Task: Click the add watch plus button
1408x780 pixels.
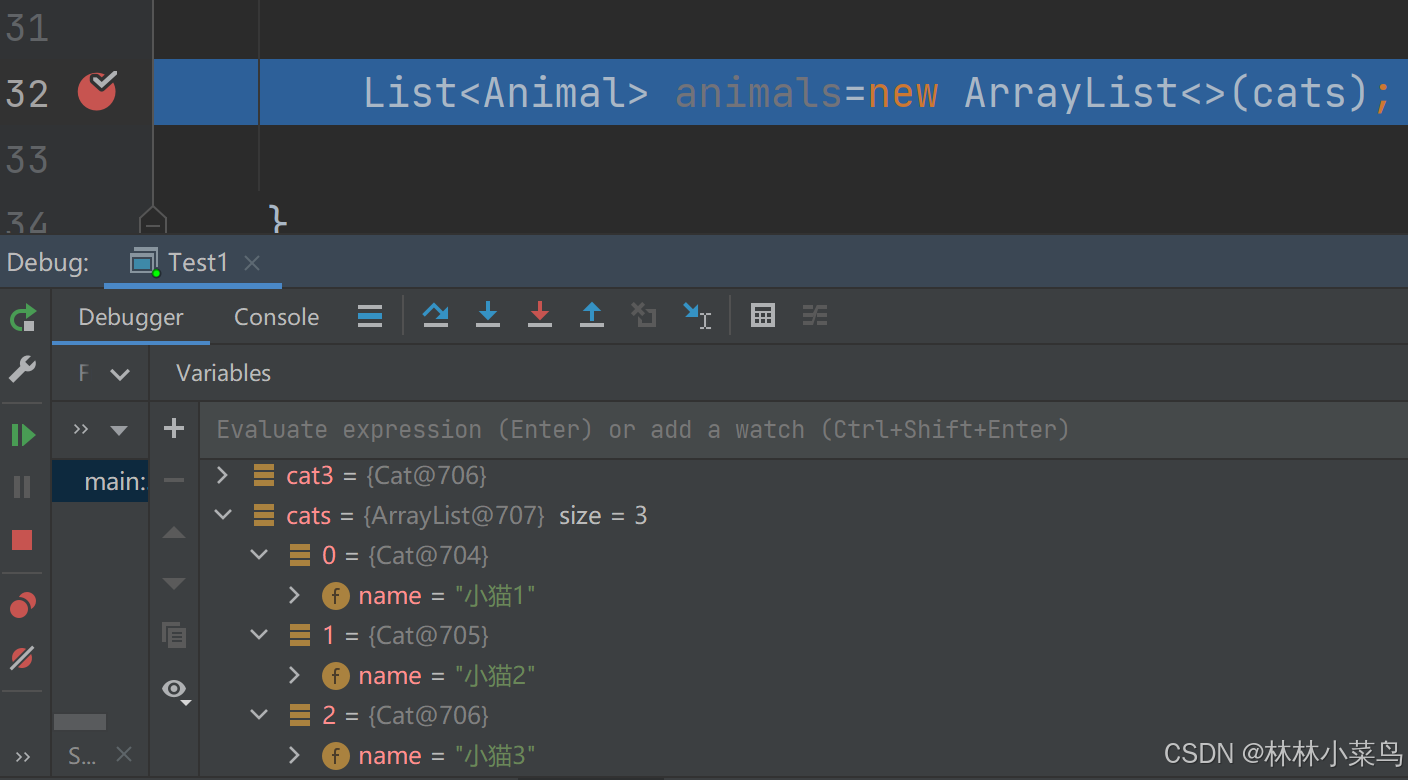Action: [x=174, y=428]
